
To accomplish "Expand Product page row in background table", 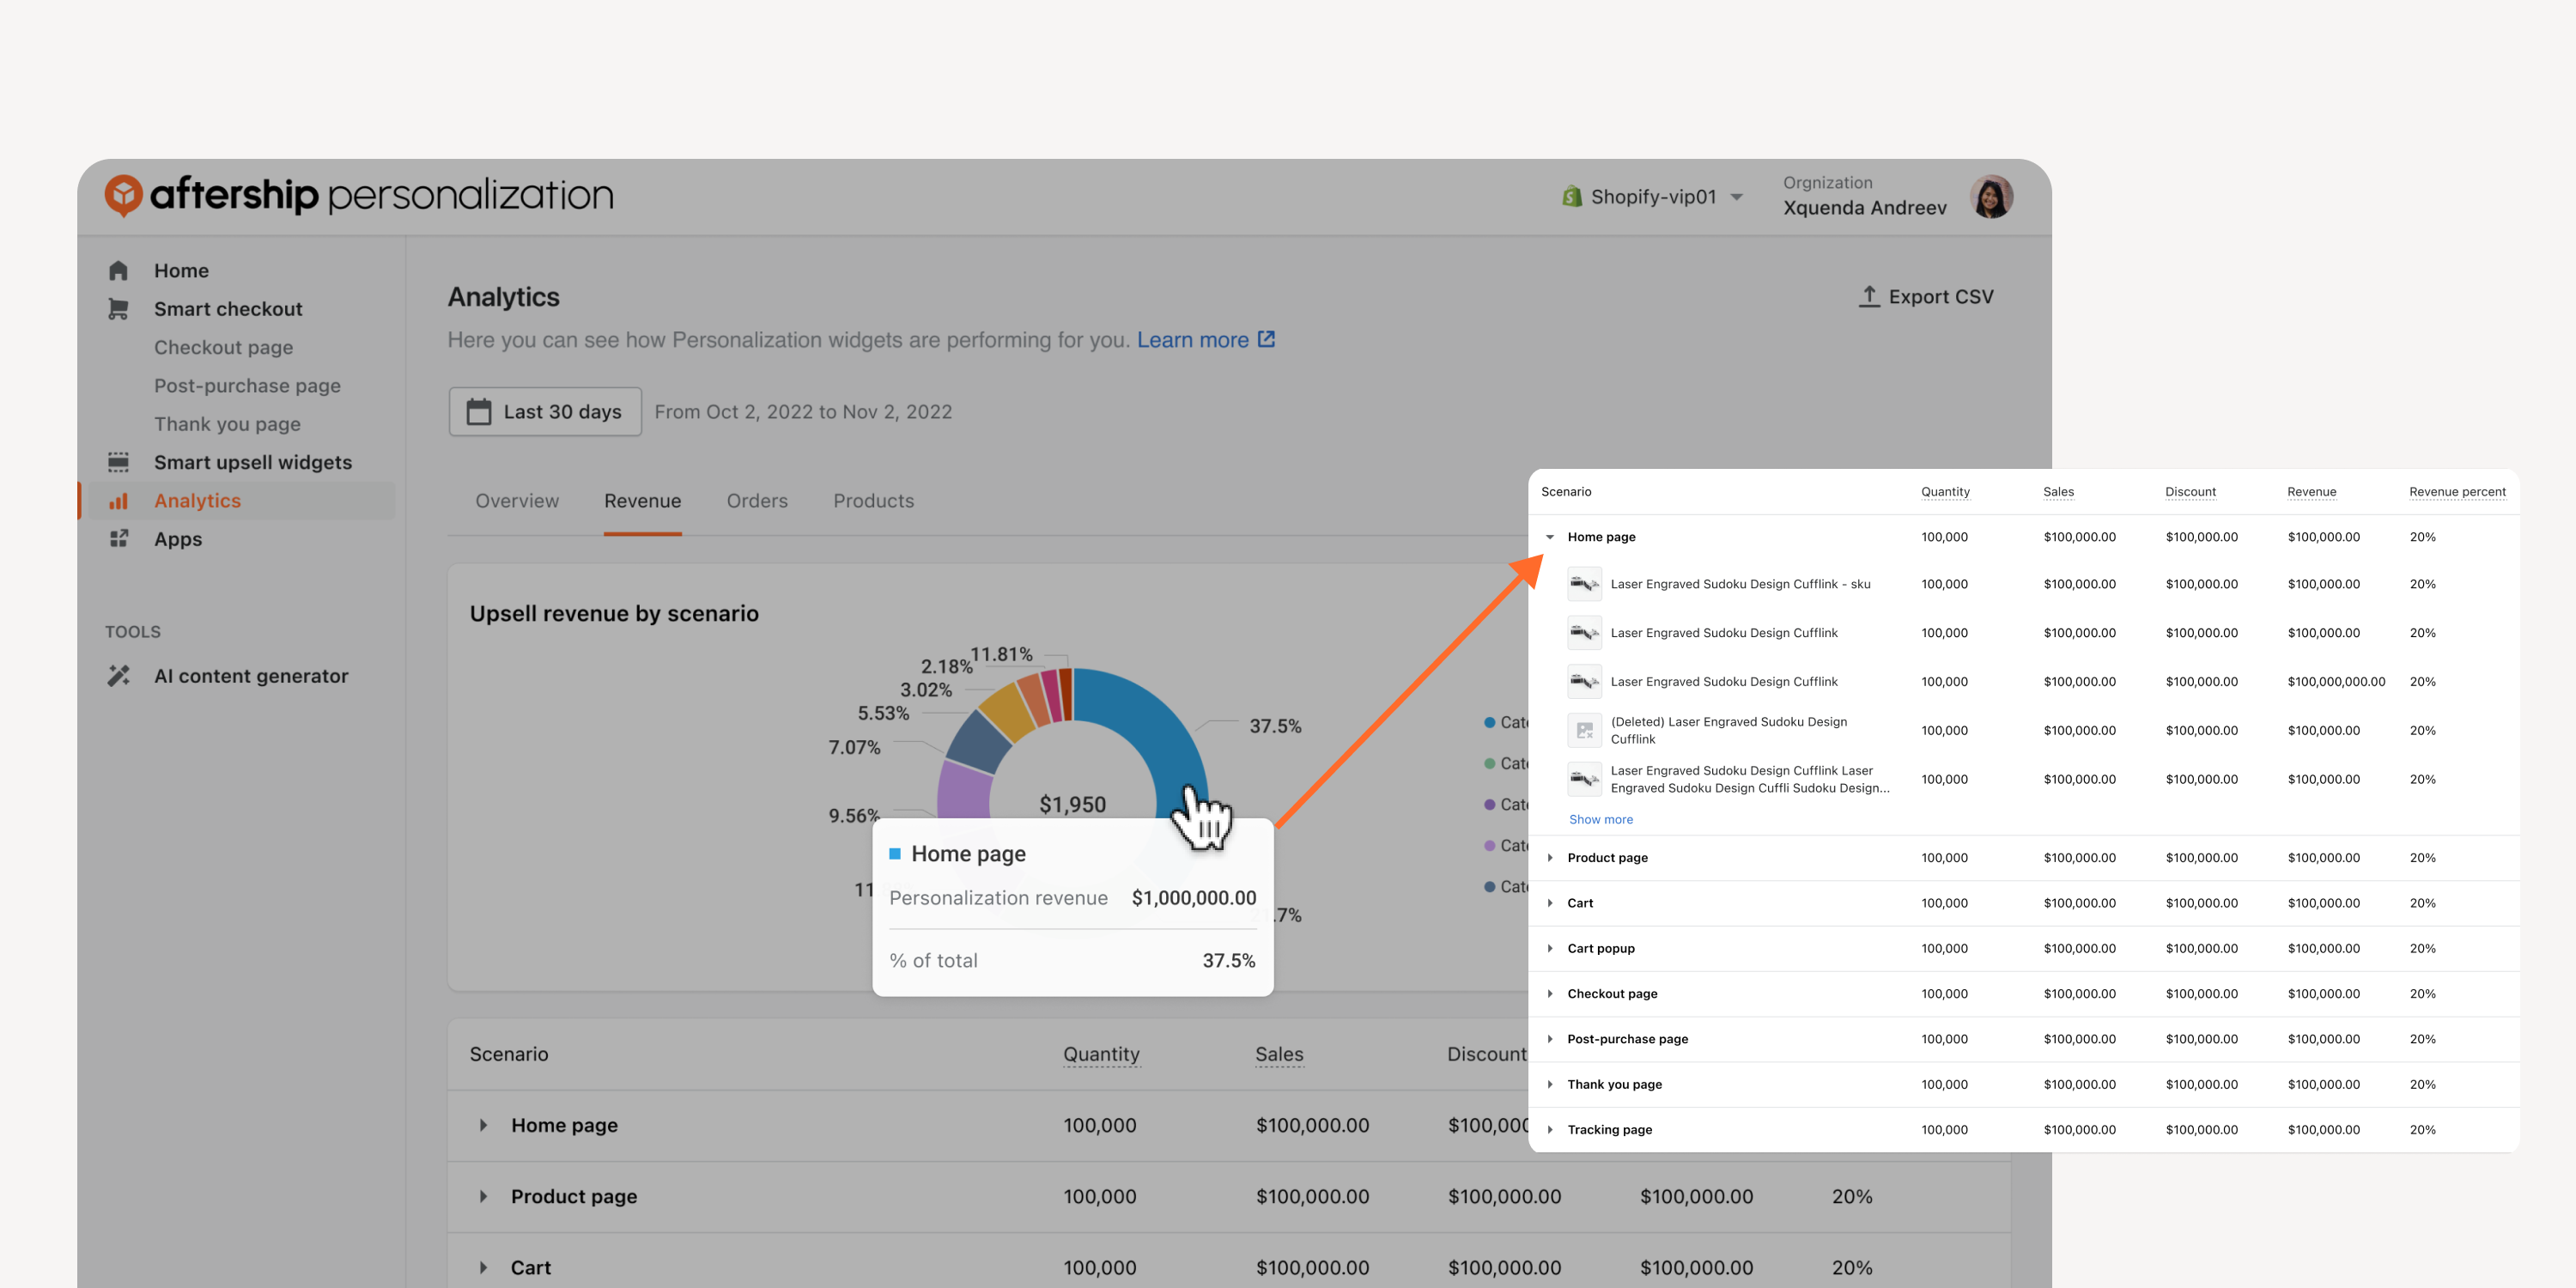I will coord(483,1196).
